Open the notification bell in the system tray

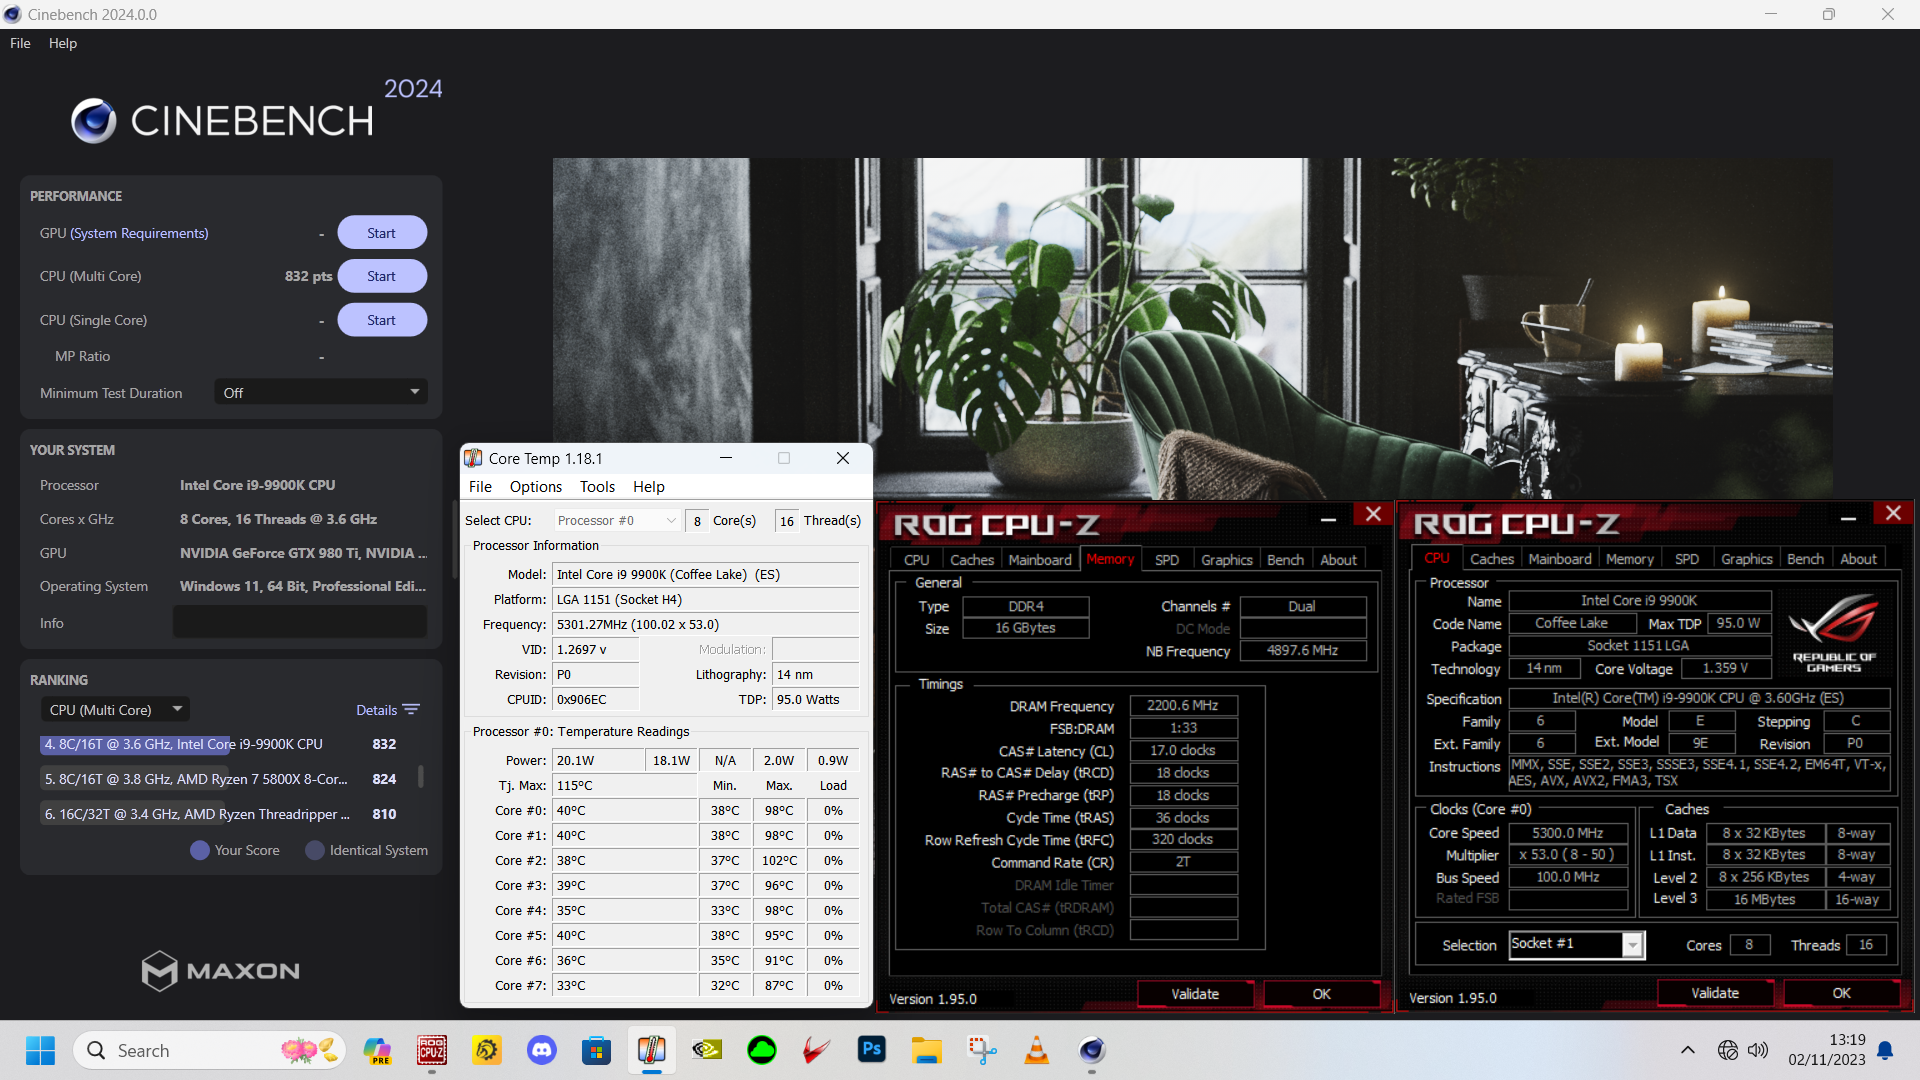[1885, 1050]
